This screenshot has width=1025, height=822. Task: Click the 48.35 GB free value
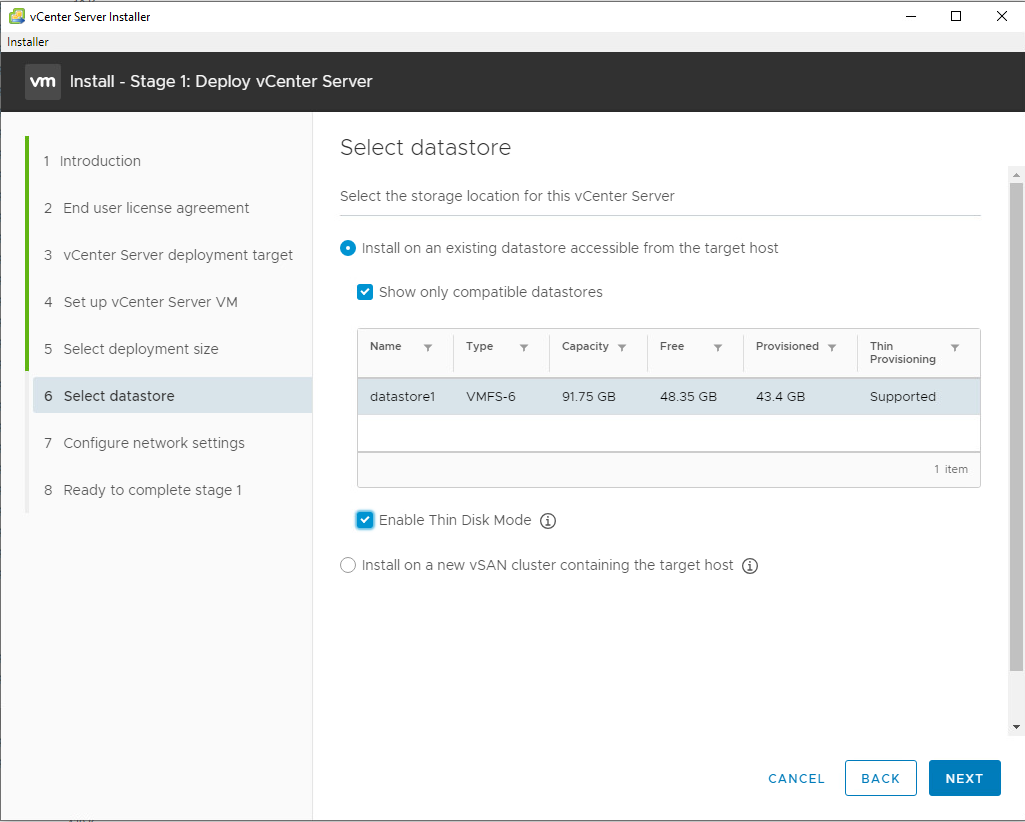688,397
